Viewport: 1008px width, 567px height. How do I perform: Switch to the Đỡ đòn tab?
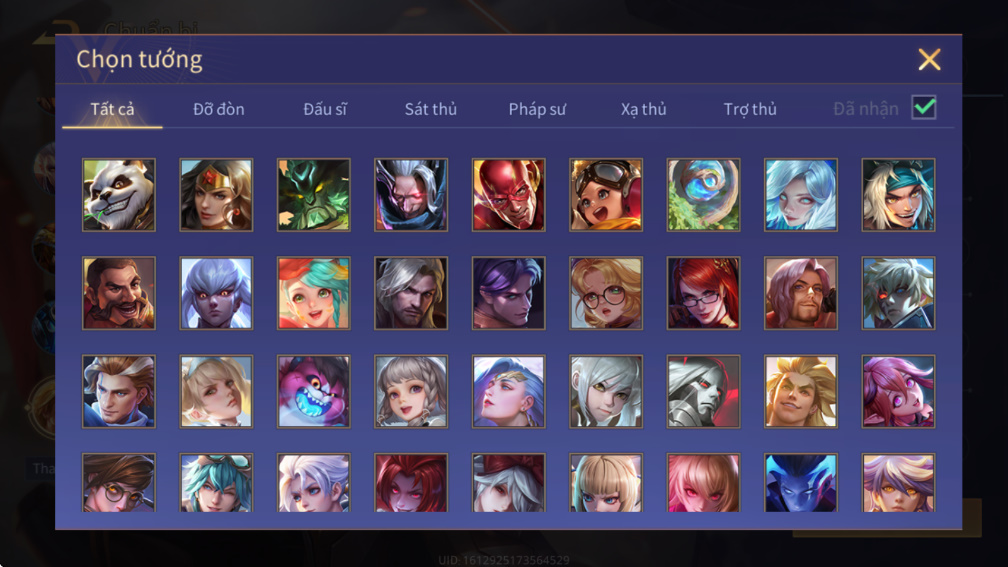click(x=219, y=109)
